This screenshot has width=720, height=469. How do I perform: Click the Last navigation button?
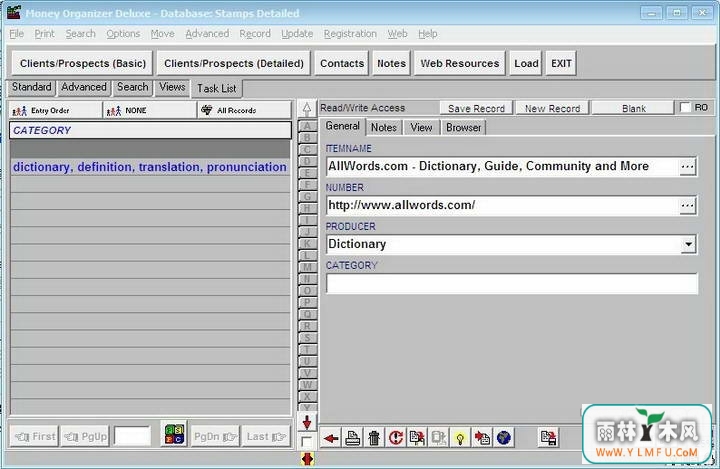click(x=266, y=436)
